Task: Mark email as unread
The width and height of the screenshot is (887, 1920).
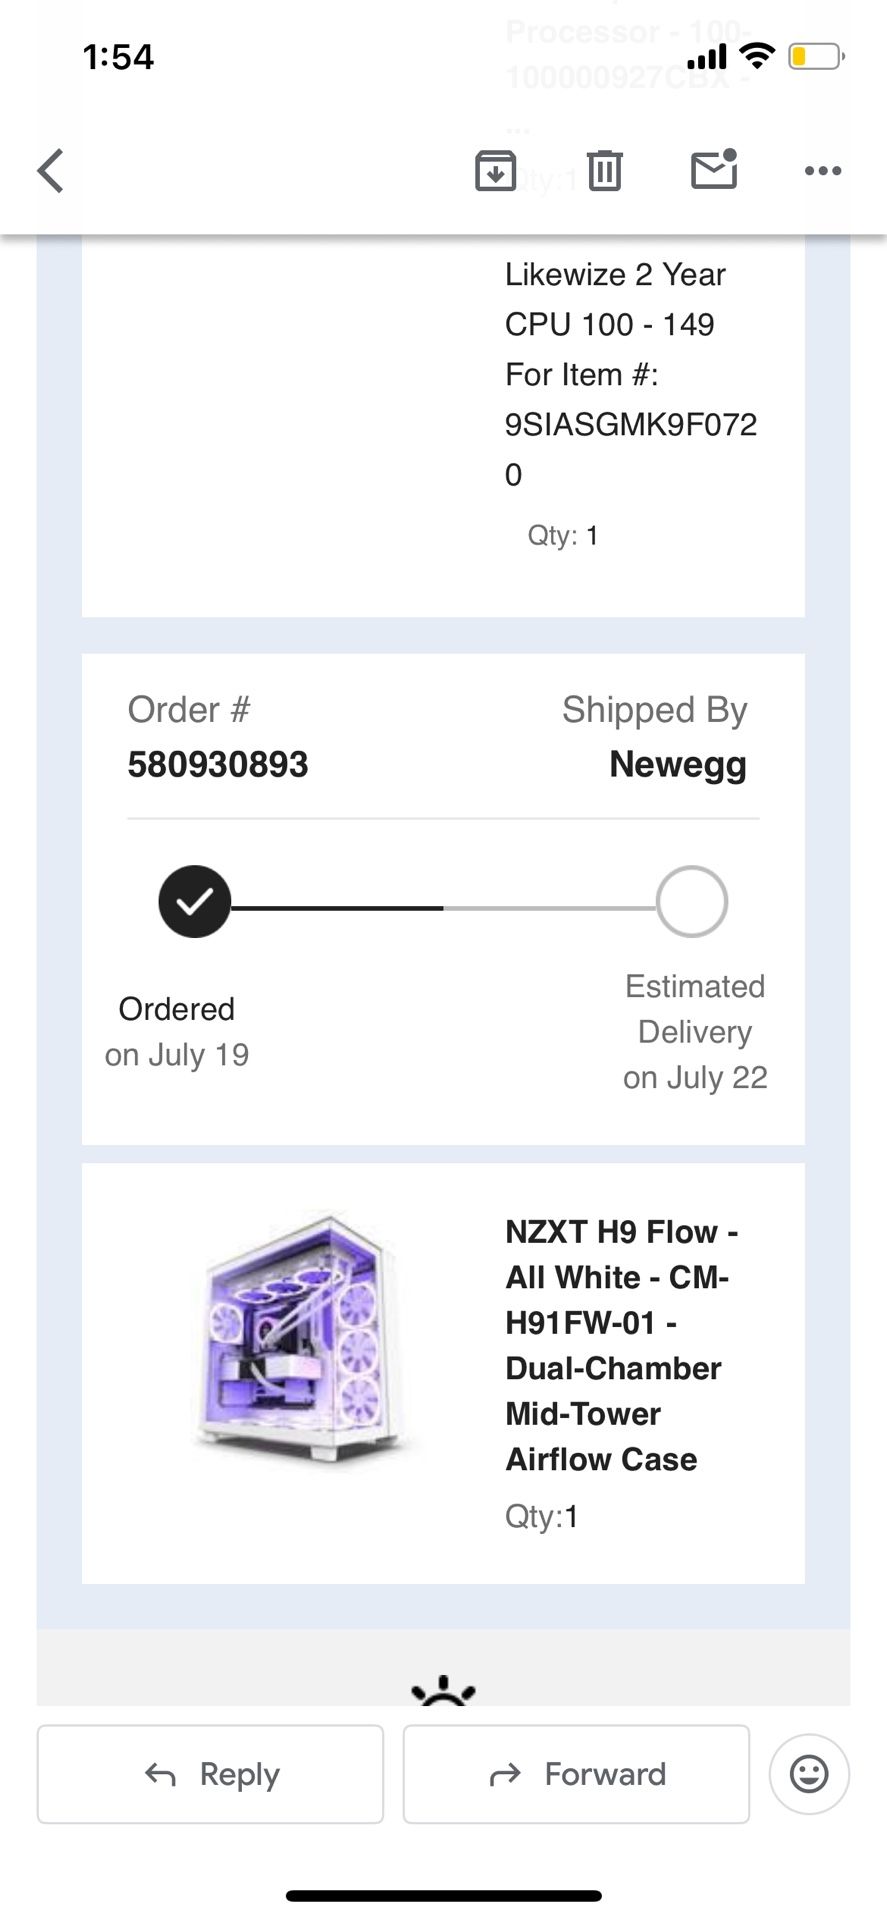Action: (714, 169)
